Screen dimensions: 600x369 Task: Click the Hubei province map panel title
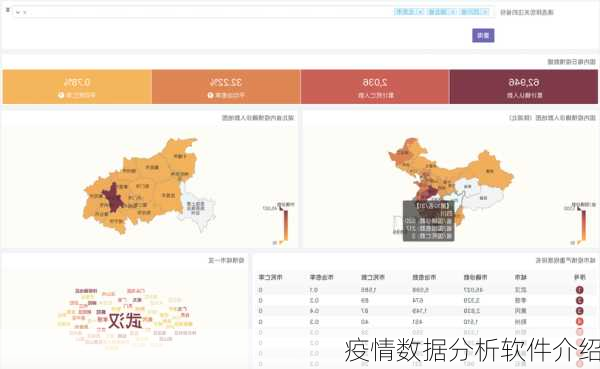pyautogui.click(x=258, y=118)
